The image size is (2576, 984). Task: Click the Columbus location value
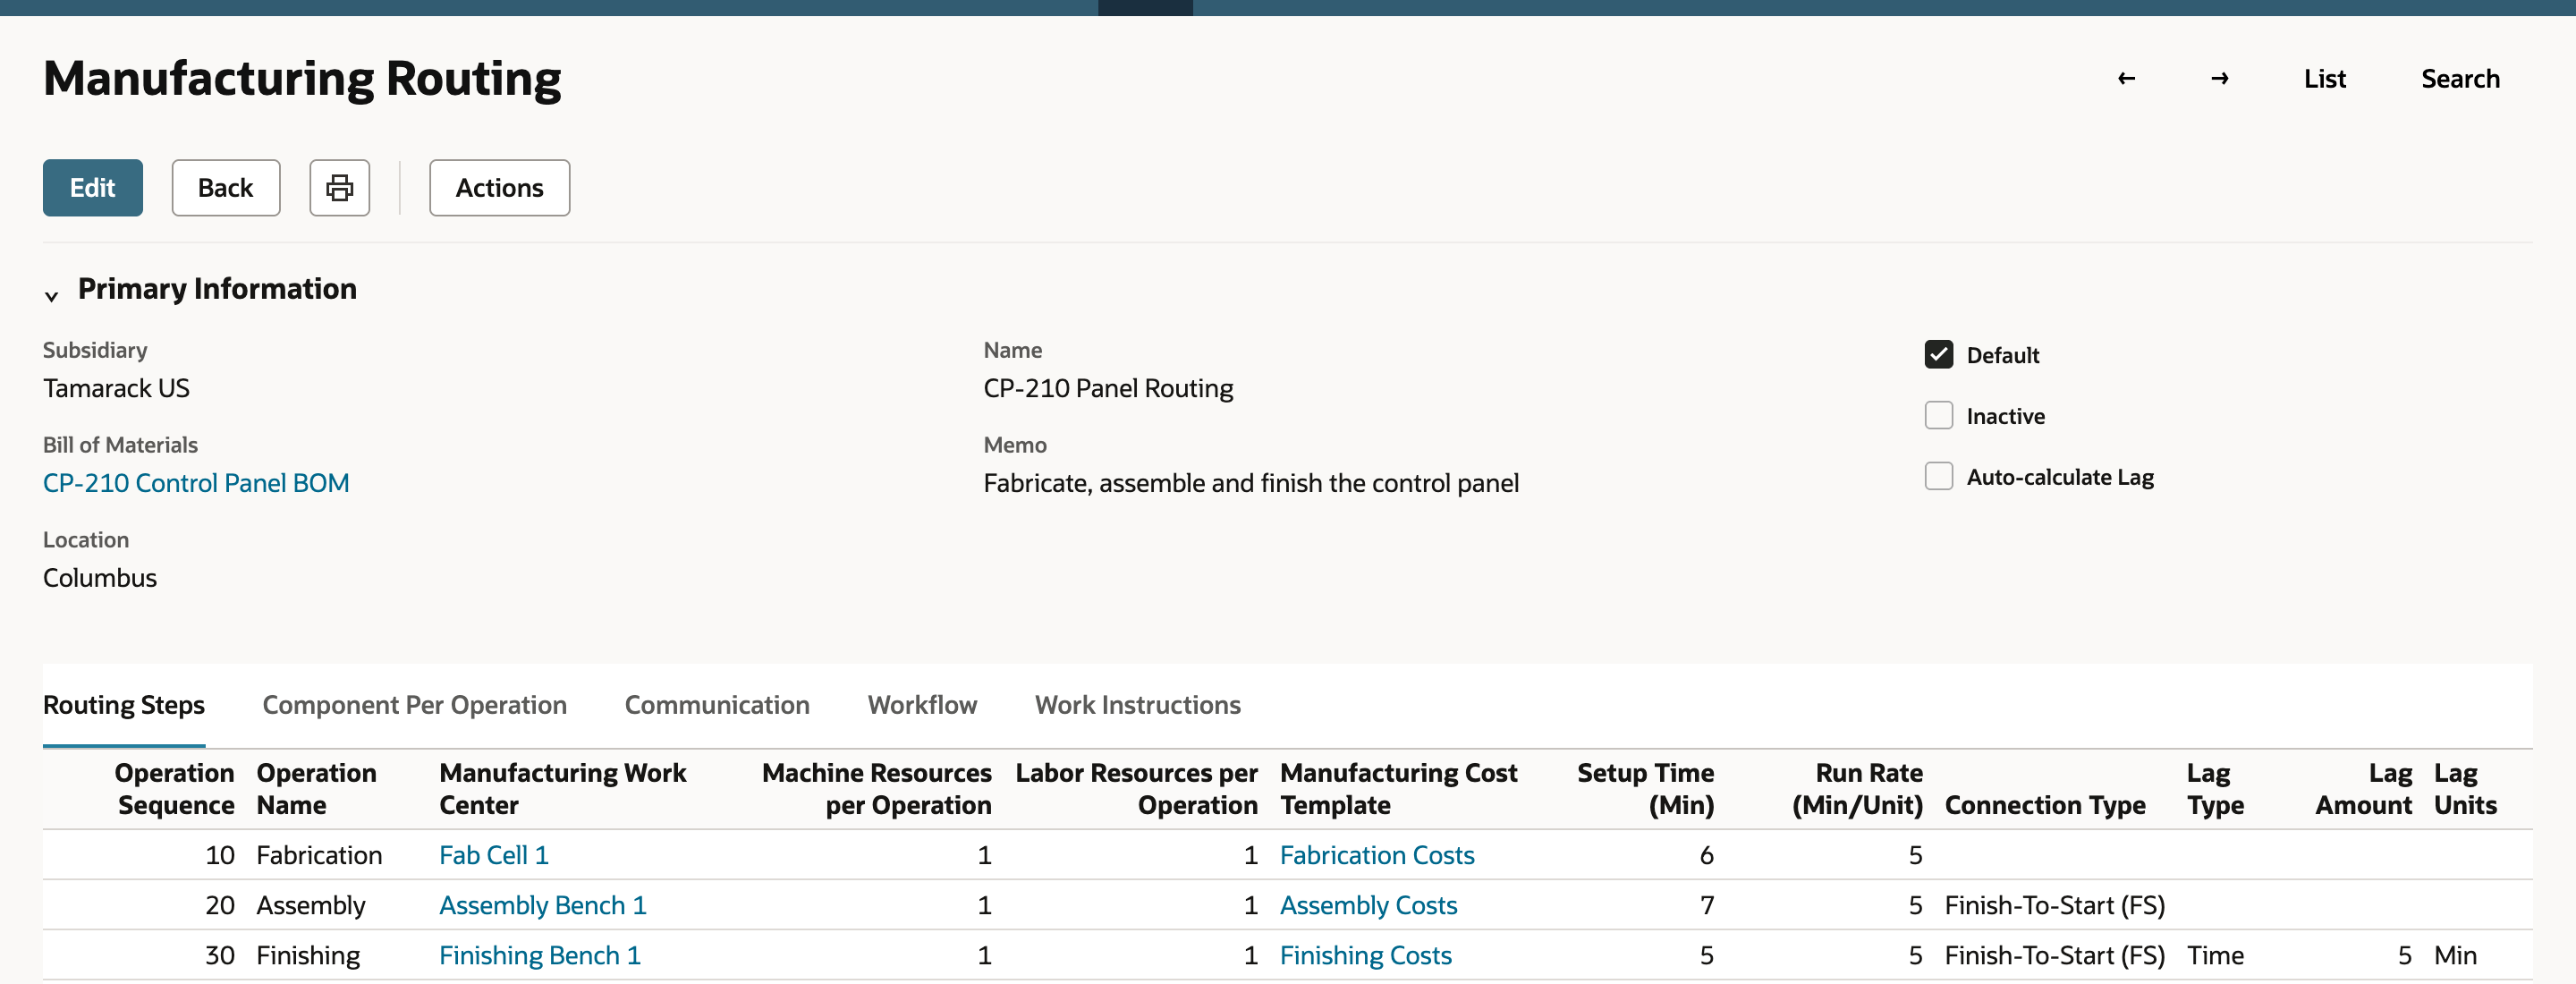coord(100,578)
